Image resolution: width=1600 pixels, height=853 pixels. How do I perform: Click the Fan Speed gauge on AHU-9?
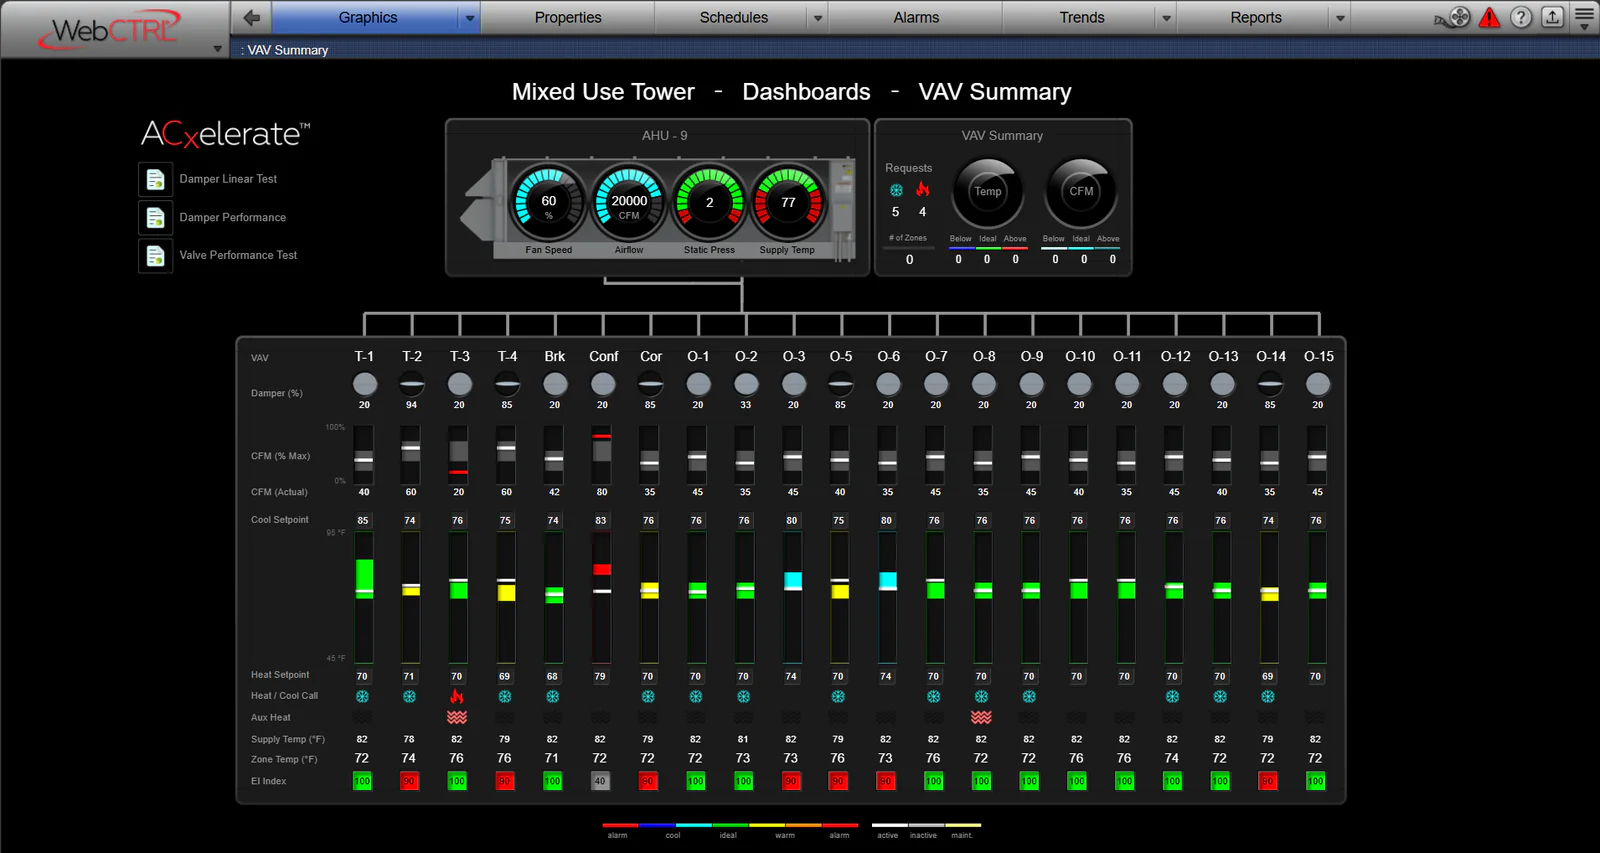click(549, 201)
